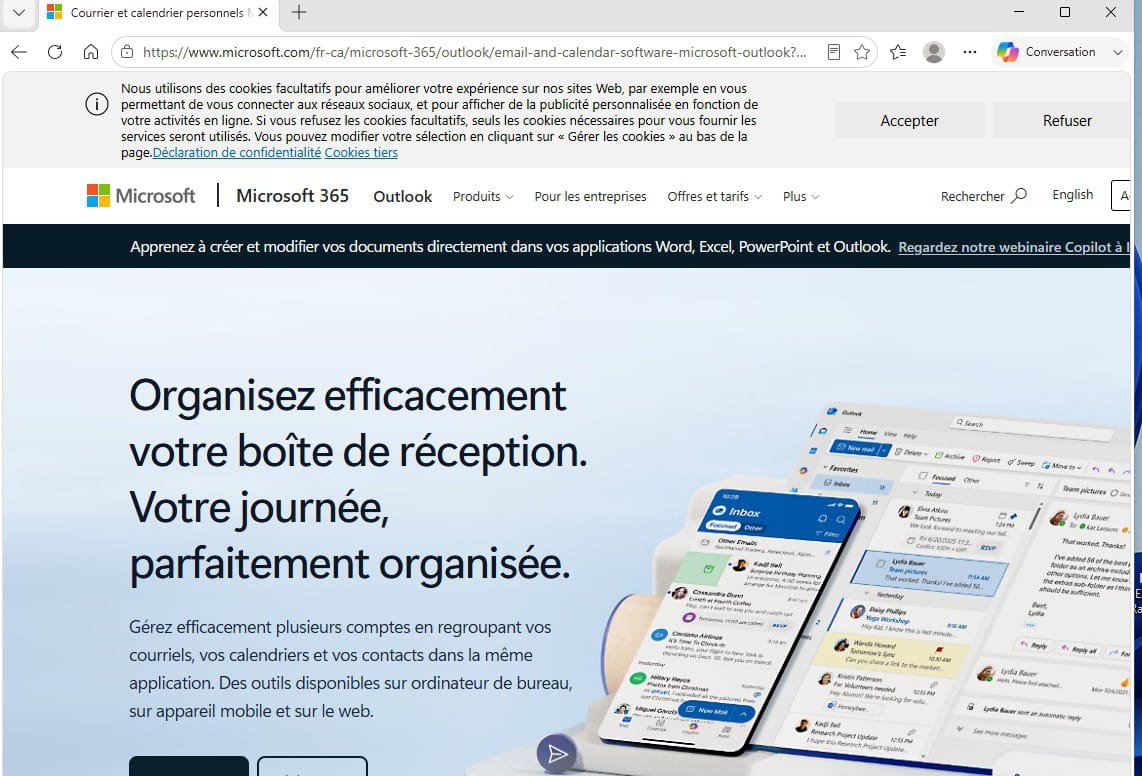Click the address bar URL field
1142x776 pixels.
click(x=474, y=52)
